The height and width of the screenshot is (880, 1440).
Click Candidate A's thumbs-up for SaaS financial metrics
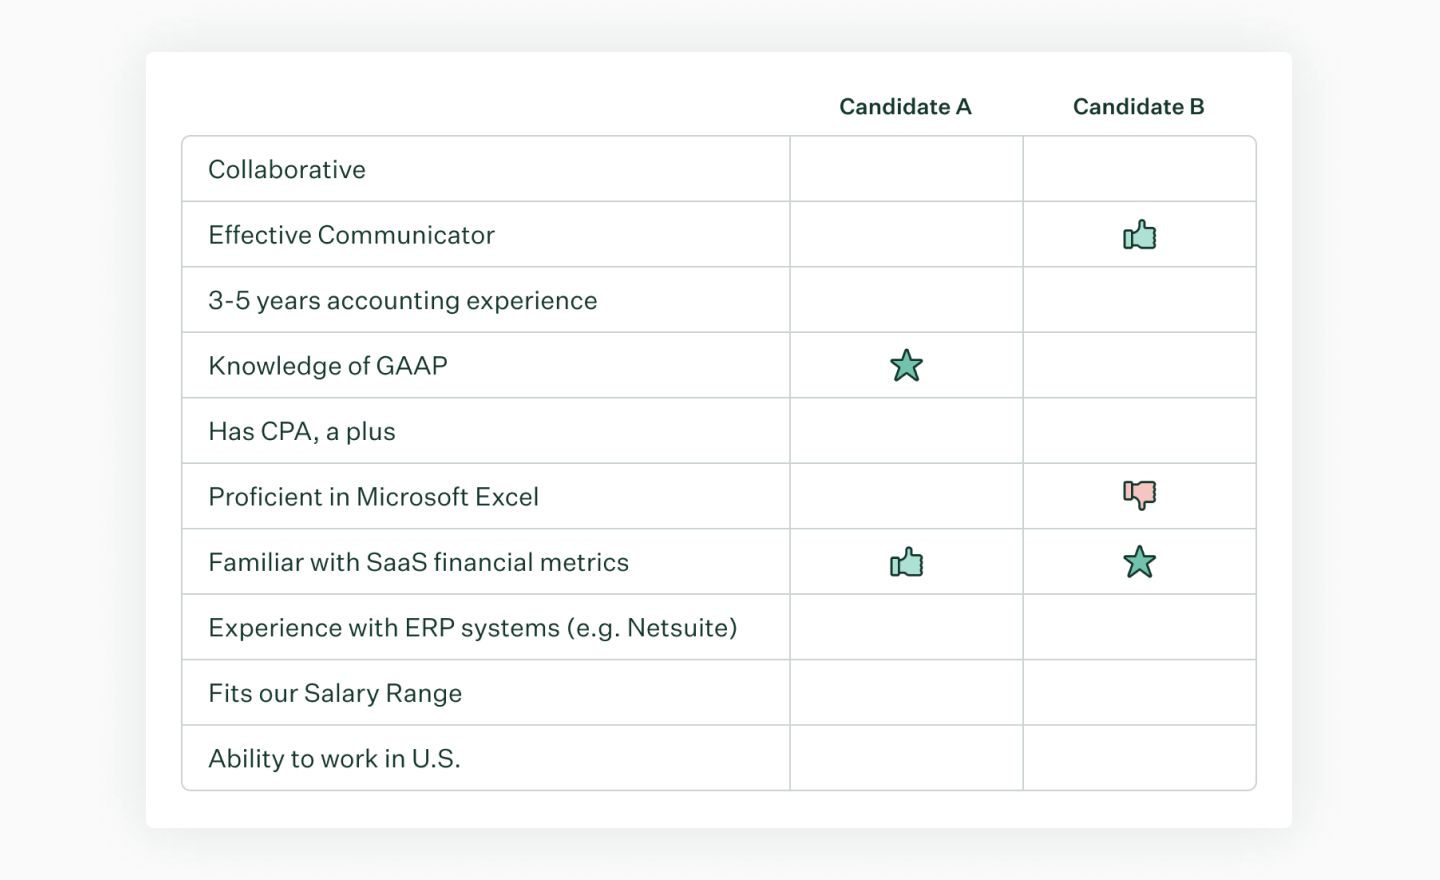pos(906,563)
